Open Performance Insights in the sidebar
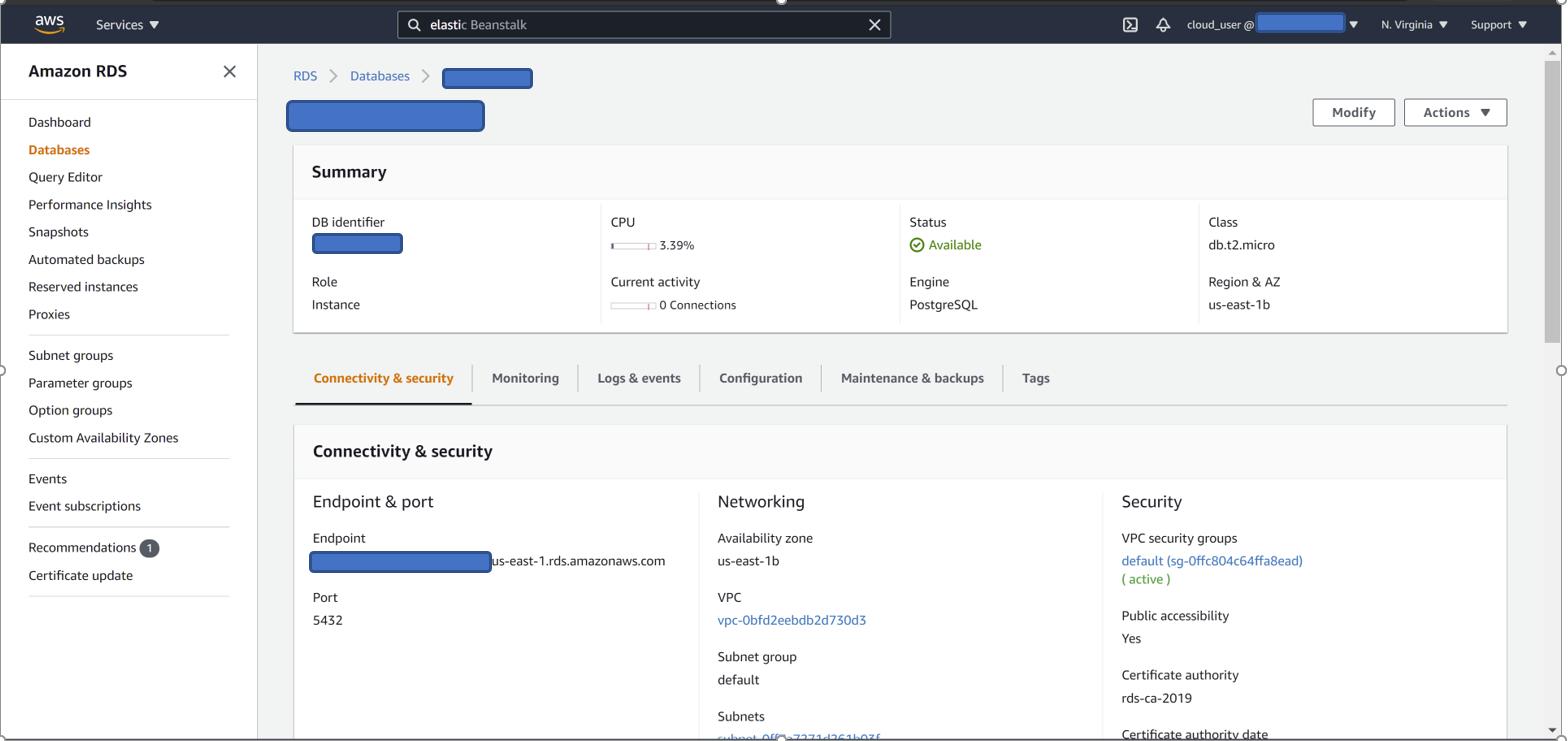The height and width of the screenshot is (741, 1568). (x=90, y=205)
